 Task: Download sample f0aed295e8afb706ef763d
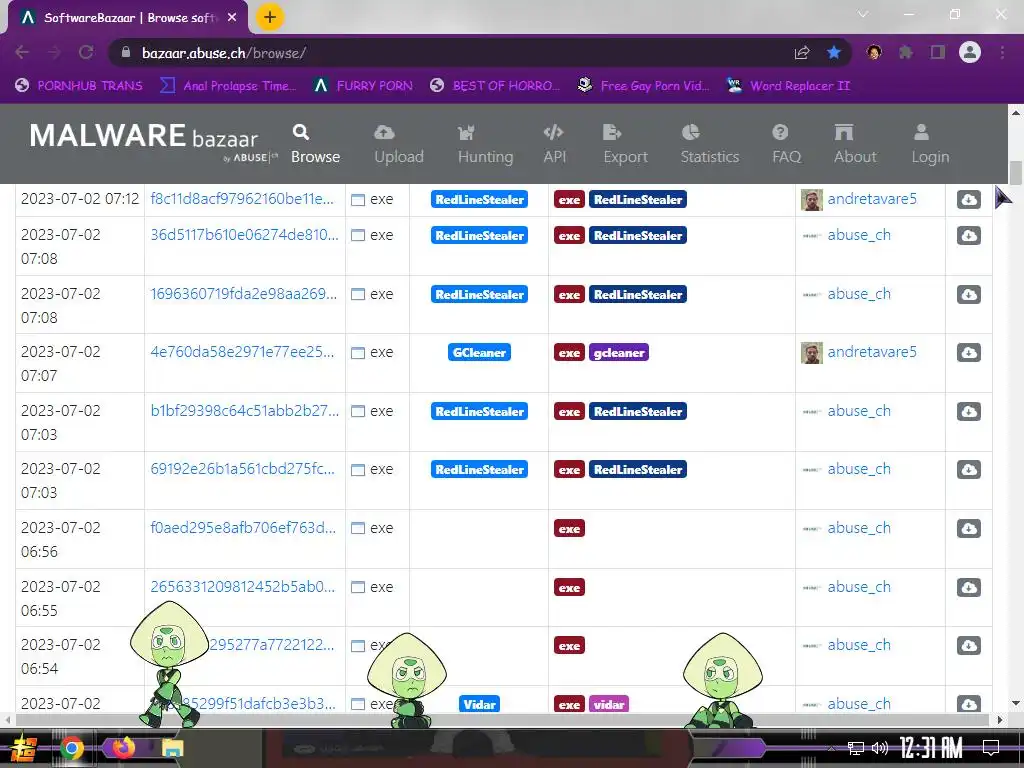point(968,528)
